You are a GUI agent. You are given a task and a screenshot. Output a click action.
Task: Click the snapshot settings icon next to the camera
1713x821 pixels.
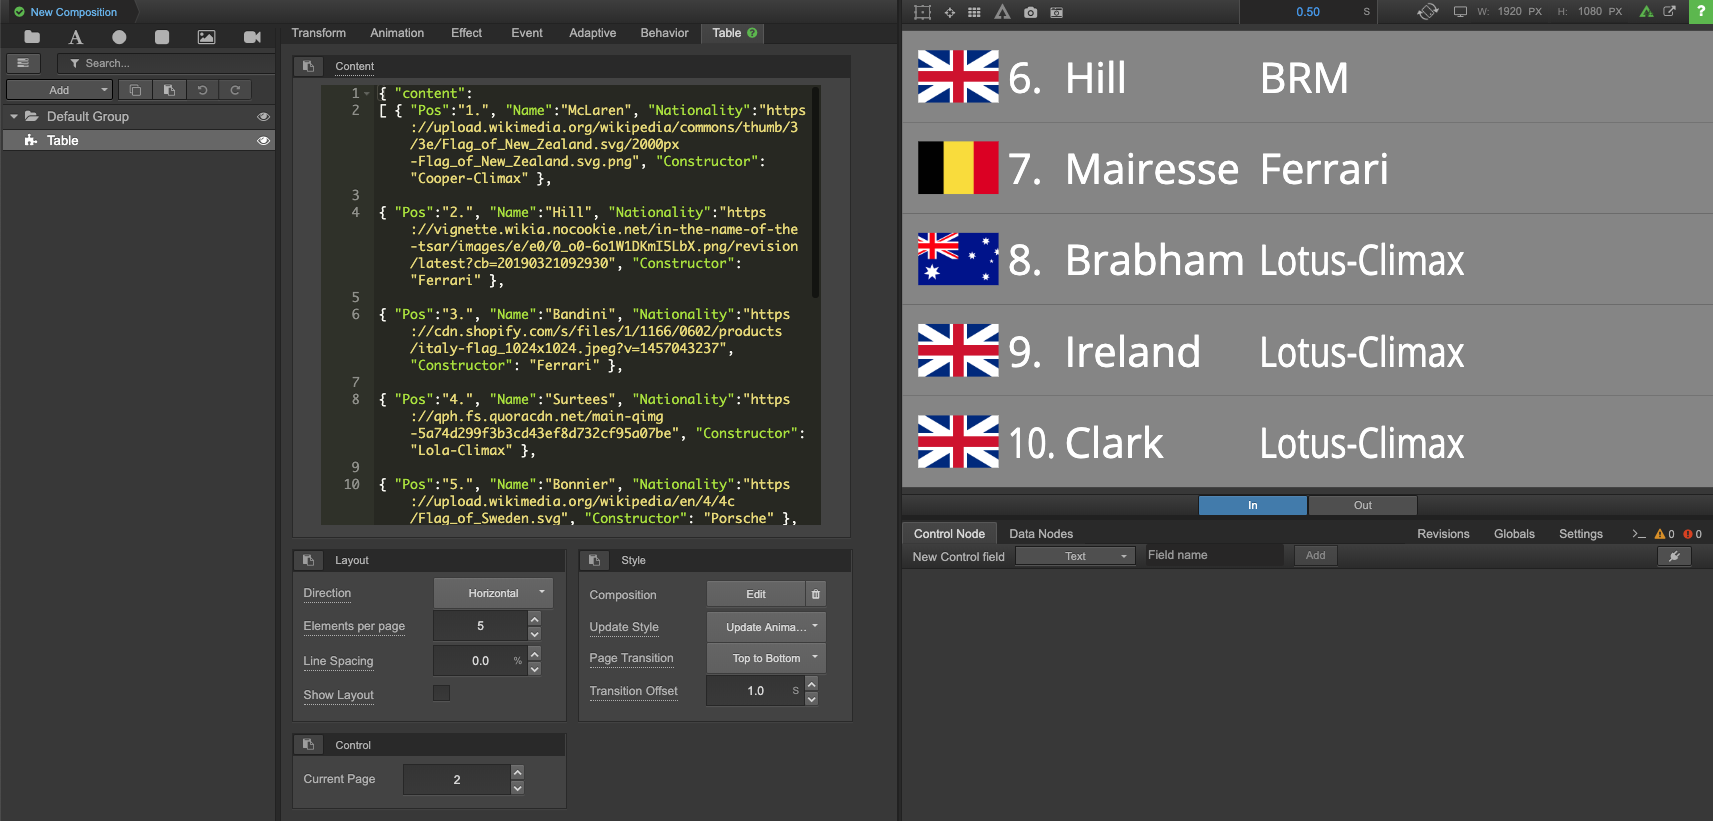(1056, 12)
